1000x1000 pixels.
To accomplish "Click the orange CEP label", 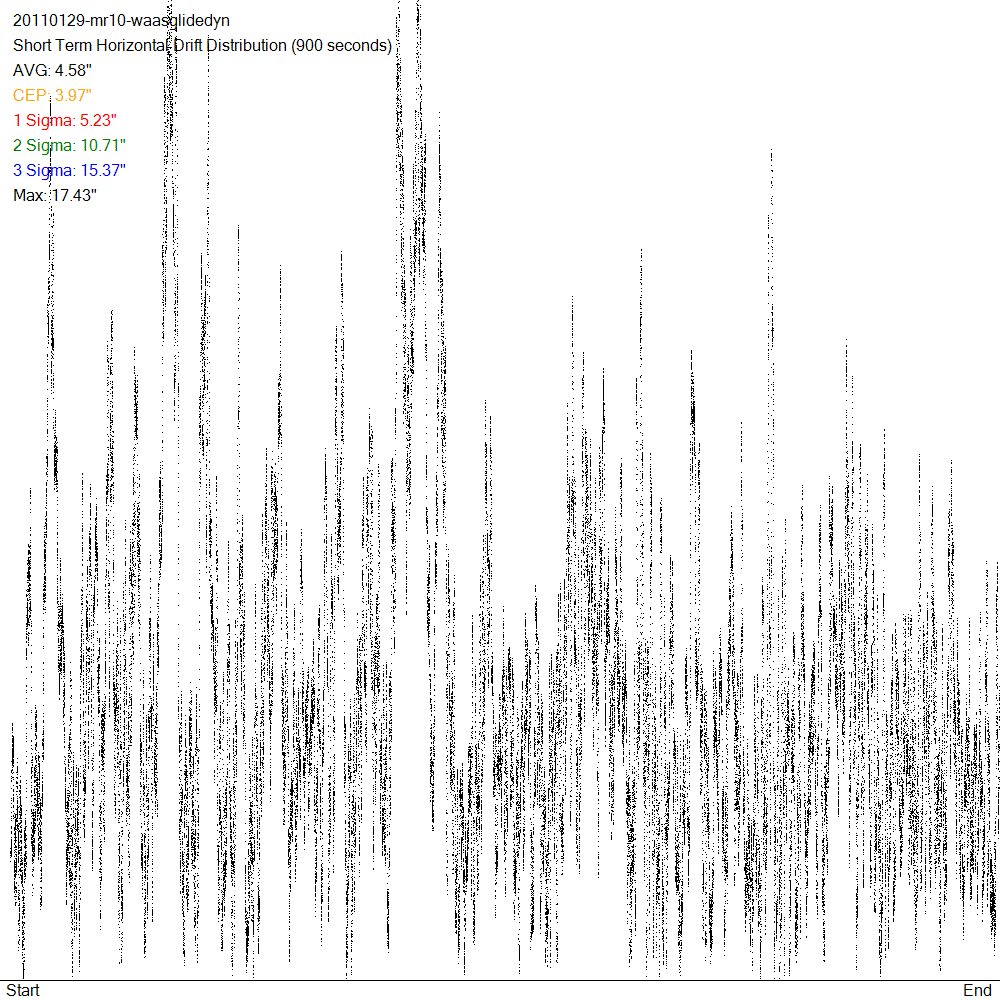I will tap(31, 96).
